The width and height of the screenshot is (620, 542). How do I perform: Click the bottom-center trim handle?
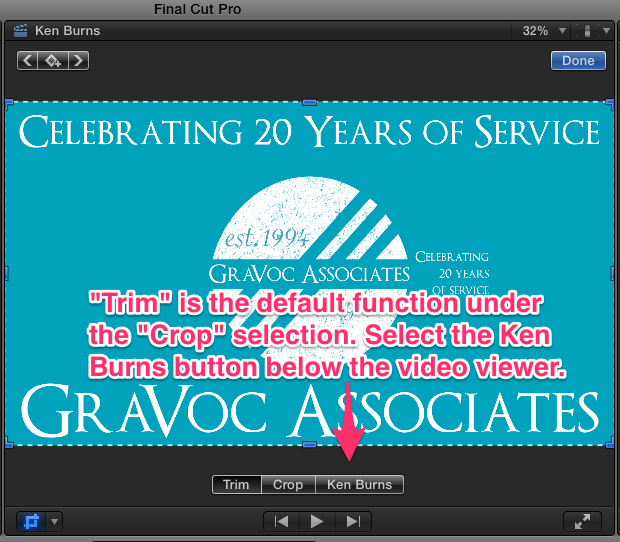pos(309,445)
